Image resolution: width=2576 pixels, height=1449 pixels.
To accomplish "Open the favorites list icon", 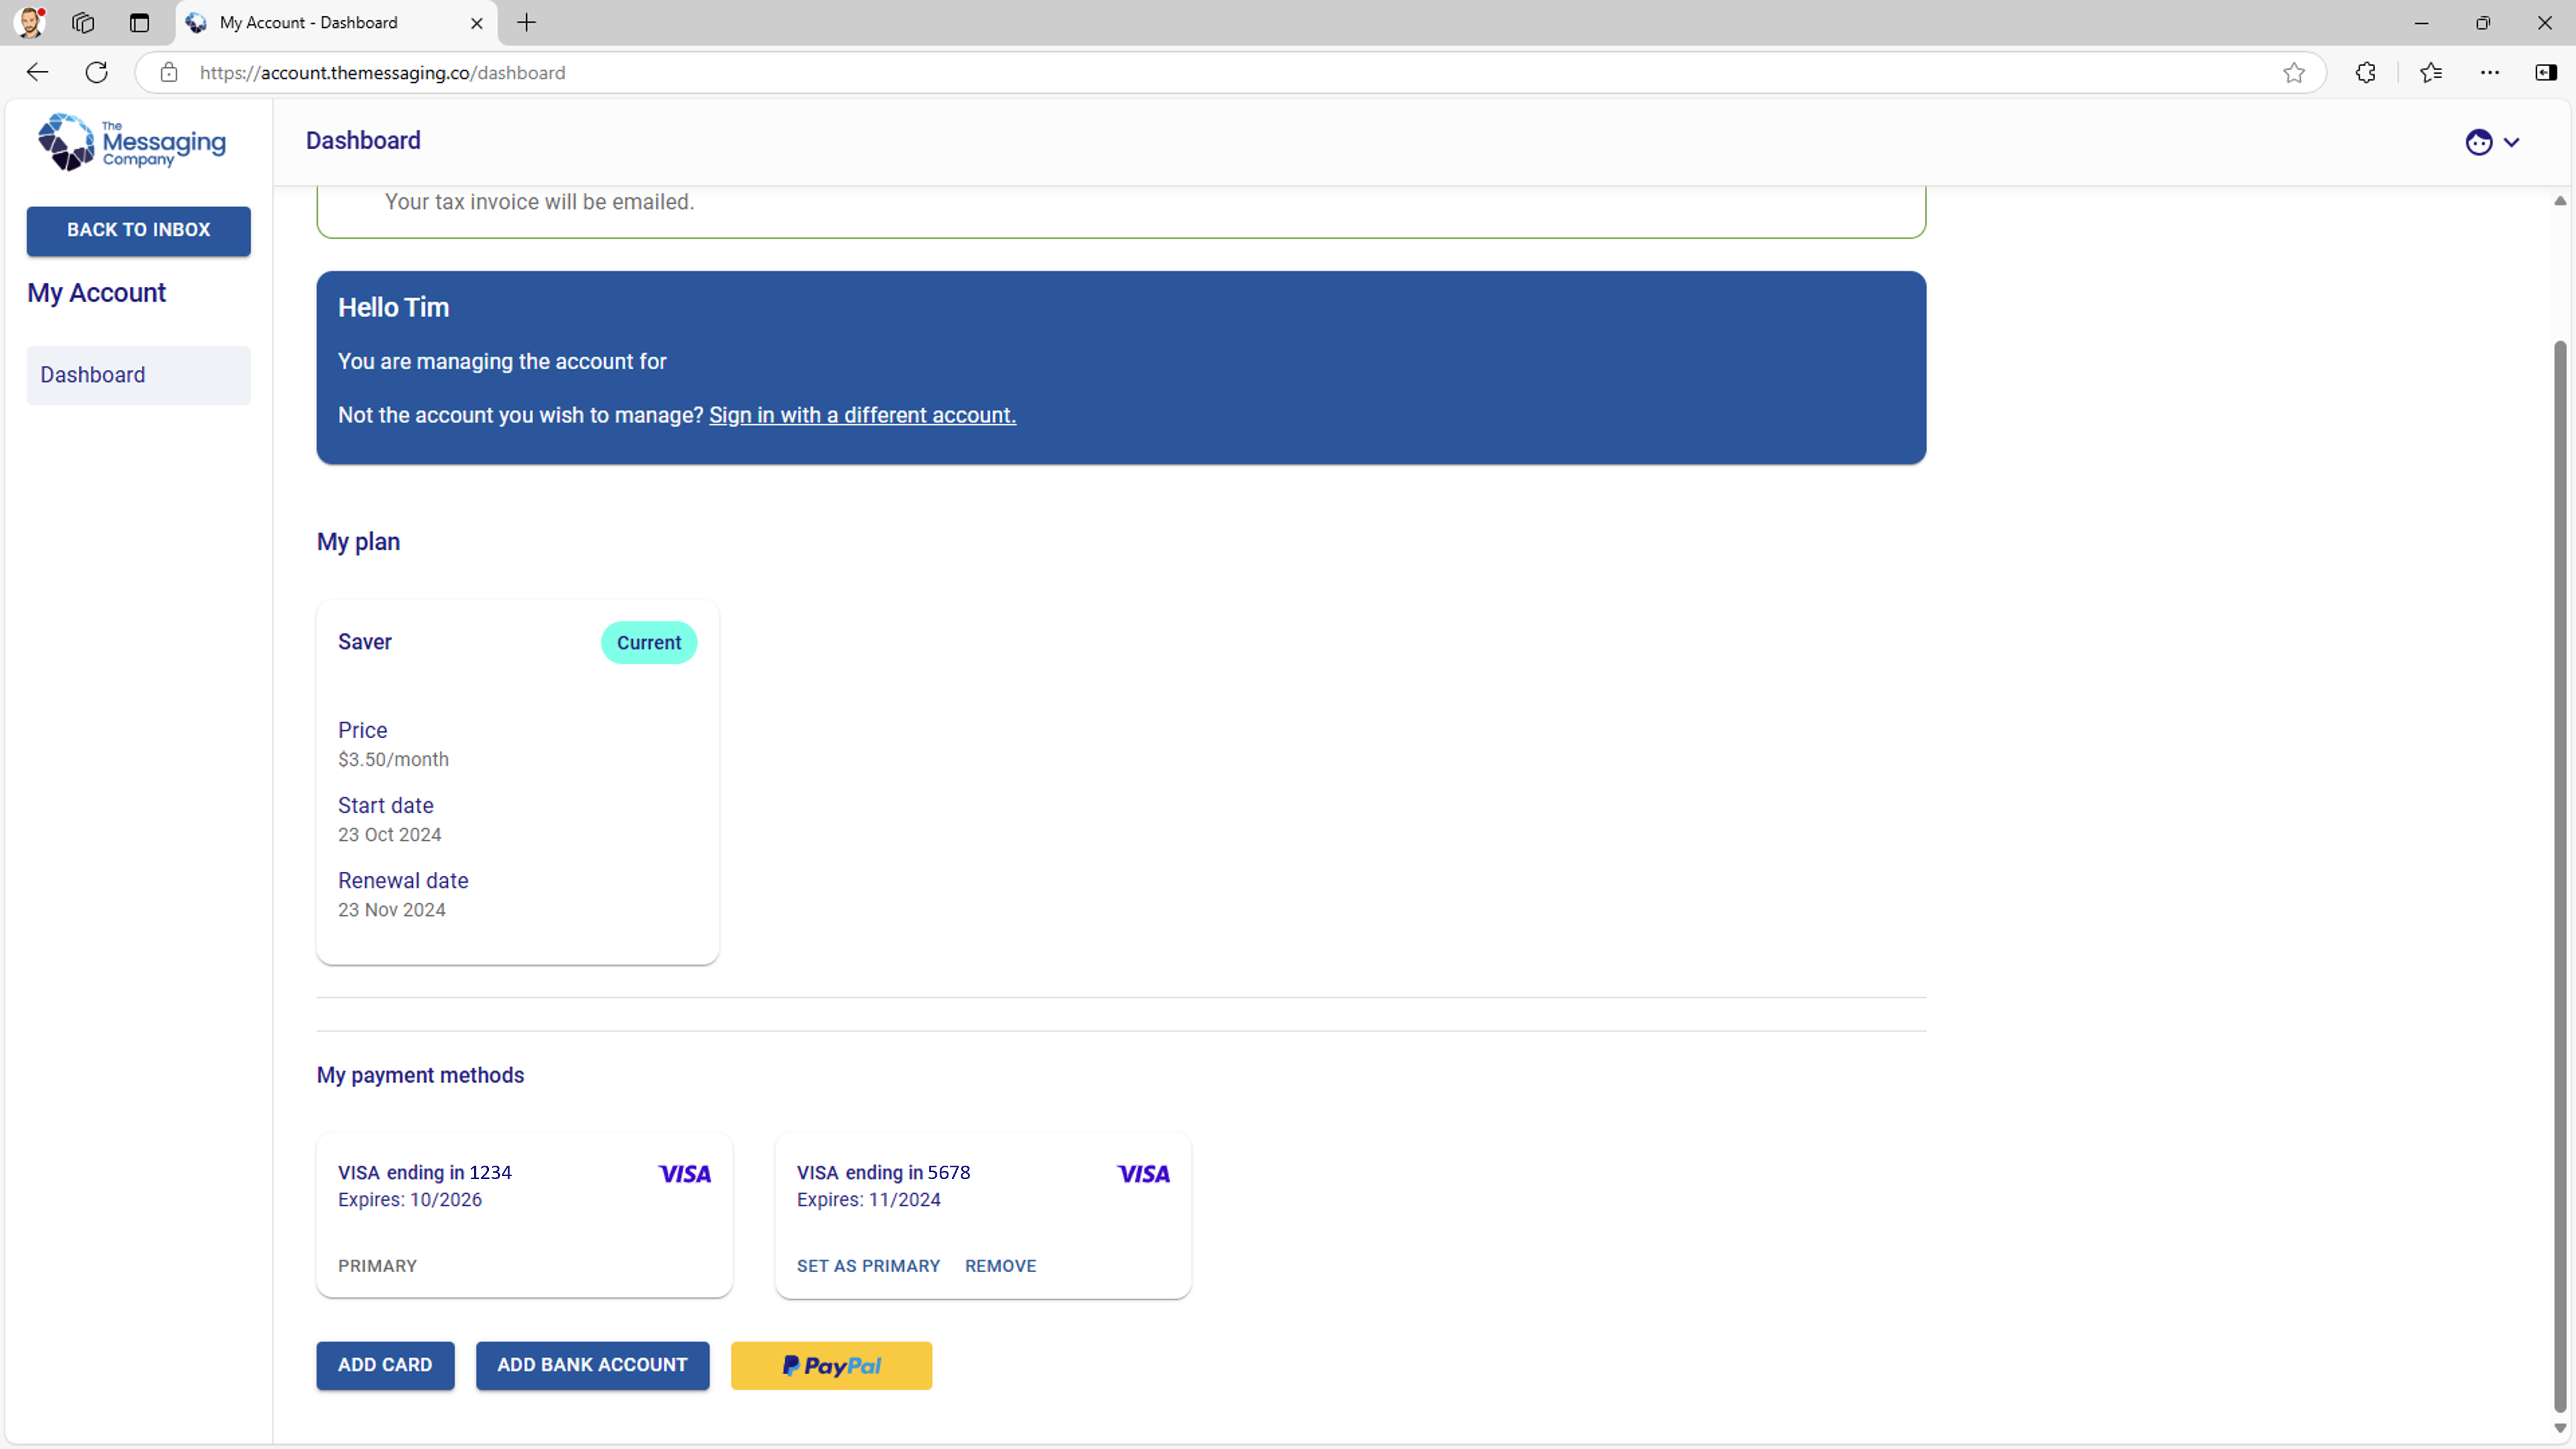I will pos(2431,72).
